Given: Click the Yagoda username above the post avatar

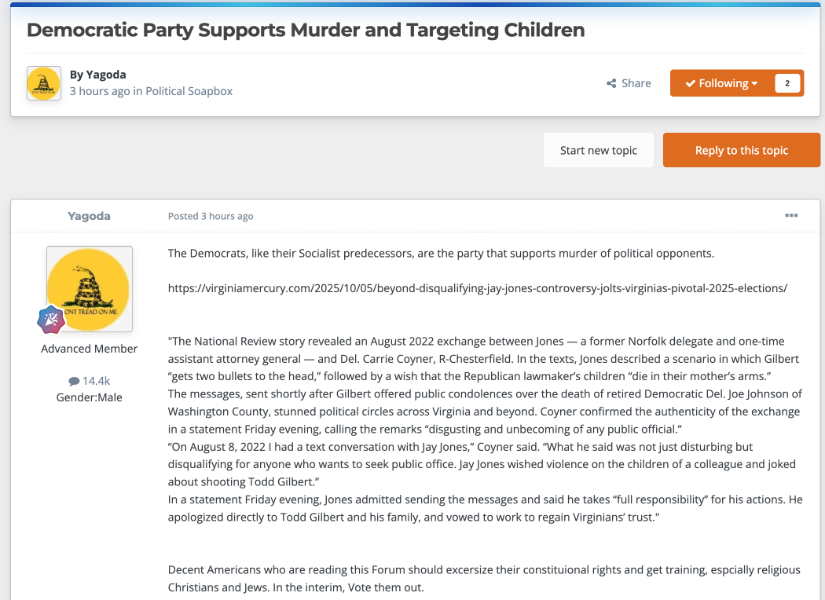Looking at the screenshot, I should pyautogui.click(x=89, y=216).
